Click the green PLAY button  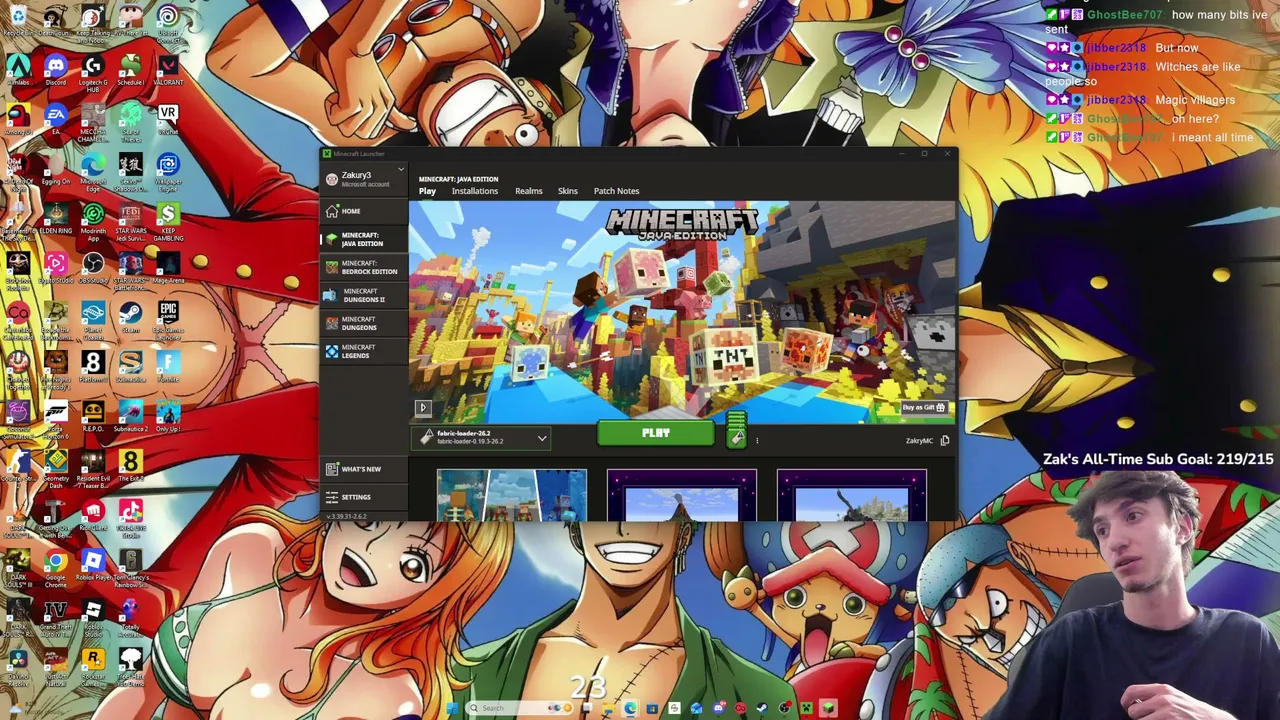[x=656, y=433]
